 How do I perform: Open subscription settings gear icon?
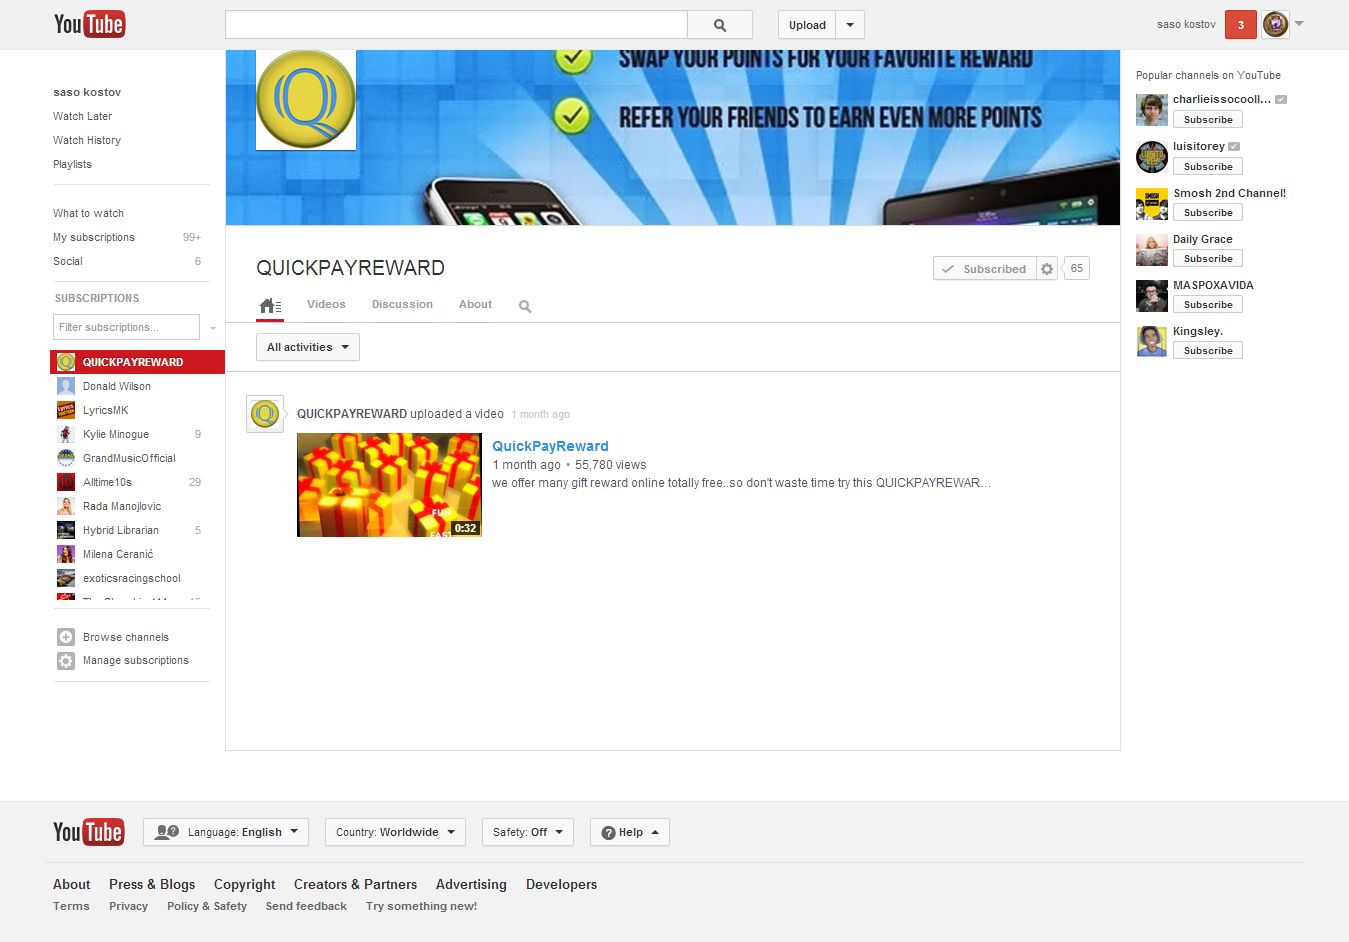click(x=1047, y=269)
